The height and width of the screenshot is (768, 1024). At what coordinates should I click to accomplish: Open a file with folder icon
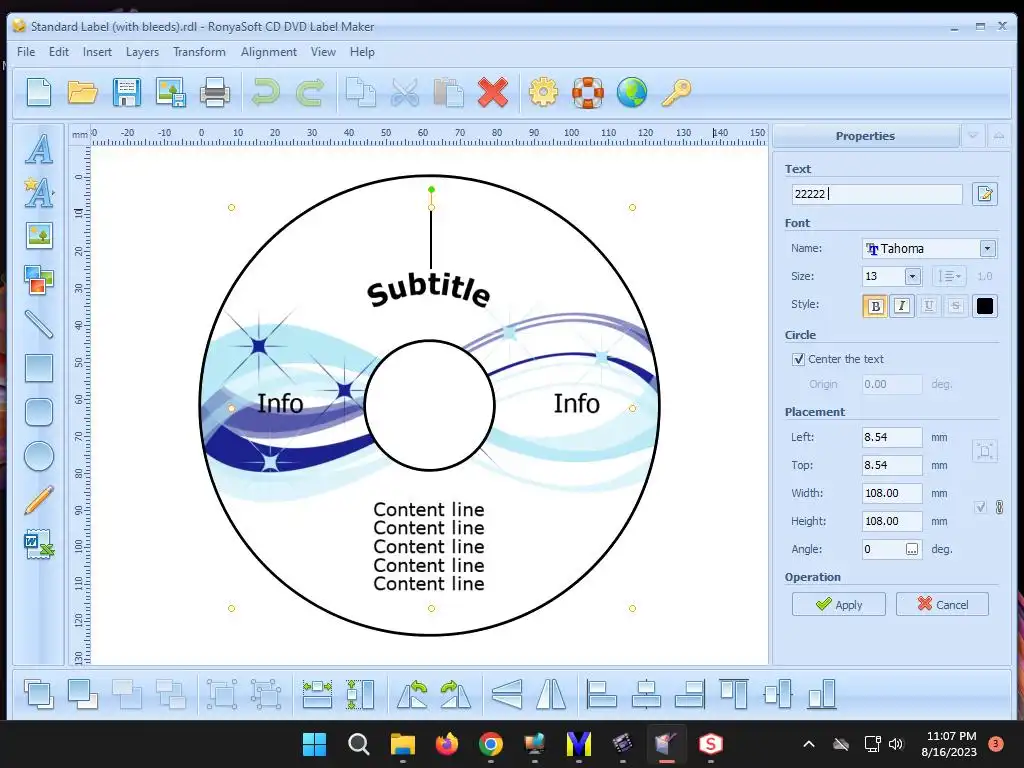[x=82, y=91]
